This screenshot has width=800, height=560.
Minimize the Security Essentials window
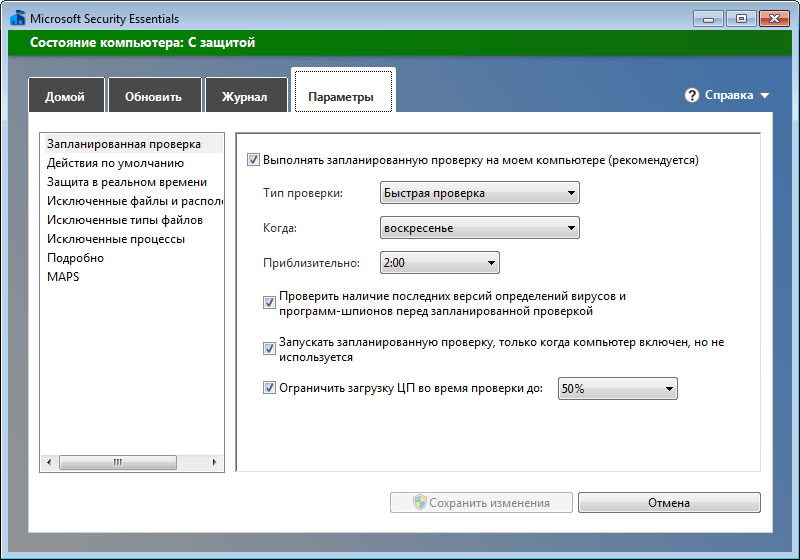pyautogui.click(x=708, y=19)
